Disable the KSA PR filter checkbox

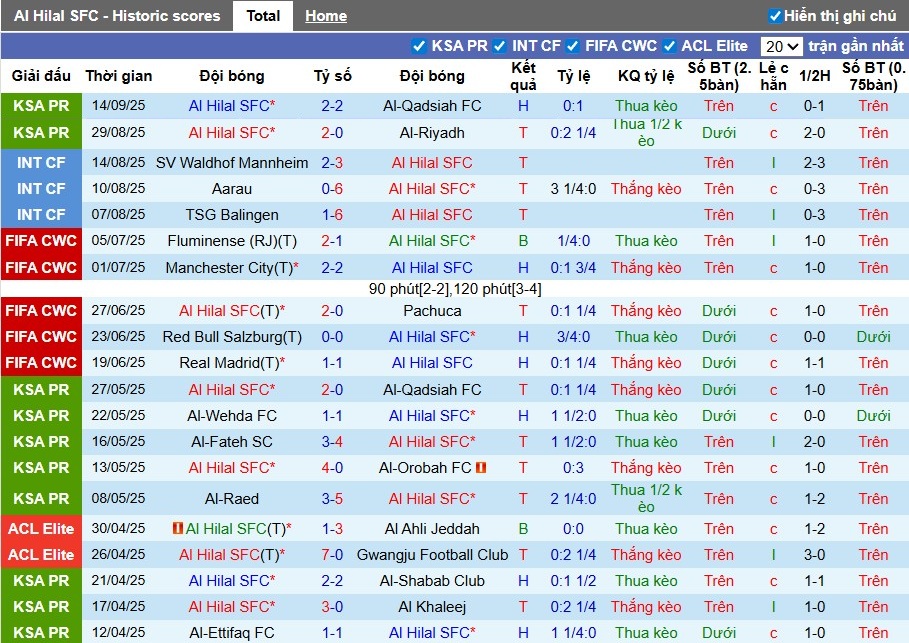[x=421, y=45]
